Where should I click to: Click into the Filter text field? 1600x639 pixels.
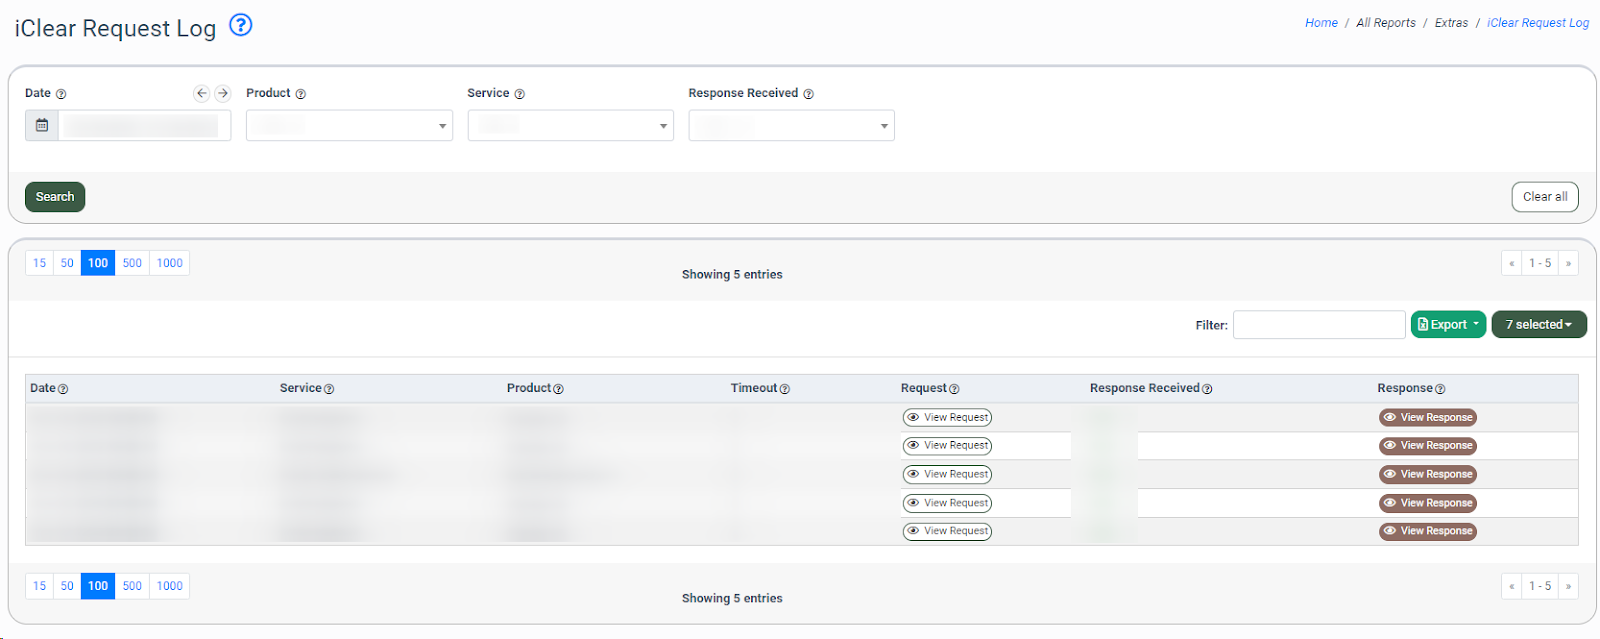[1318, 325]
